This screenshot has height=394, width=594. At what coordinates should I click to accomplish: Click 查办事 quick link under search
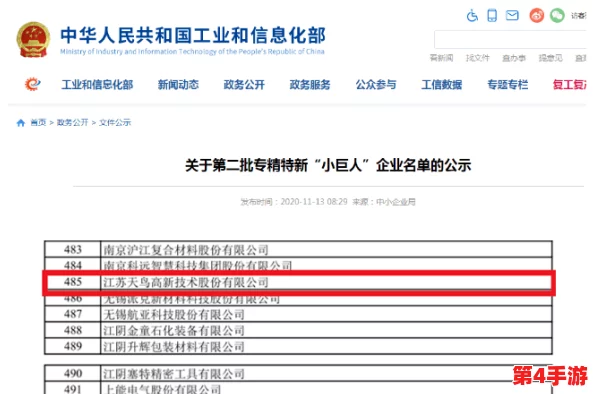coord(514,58)
